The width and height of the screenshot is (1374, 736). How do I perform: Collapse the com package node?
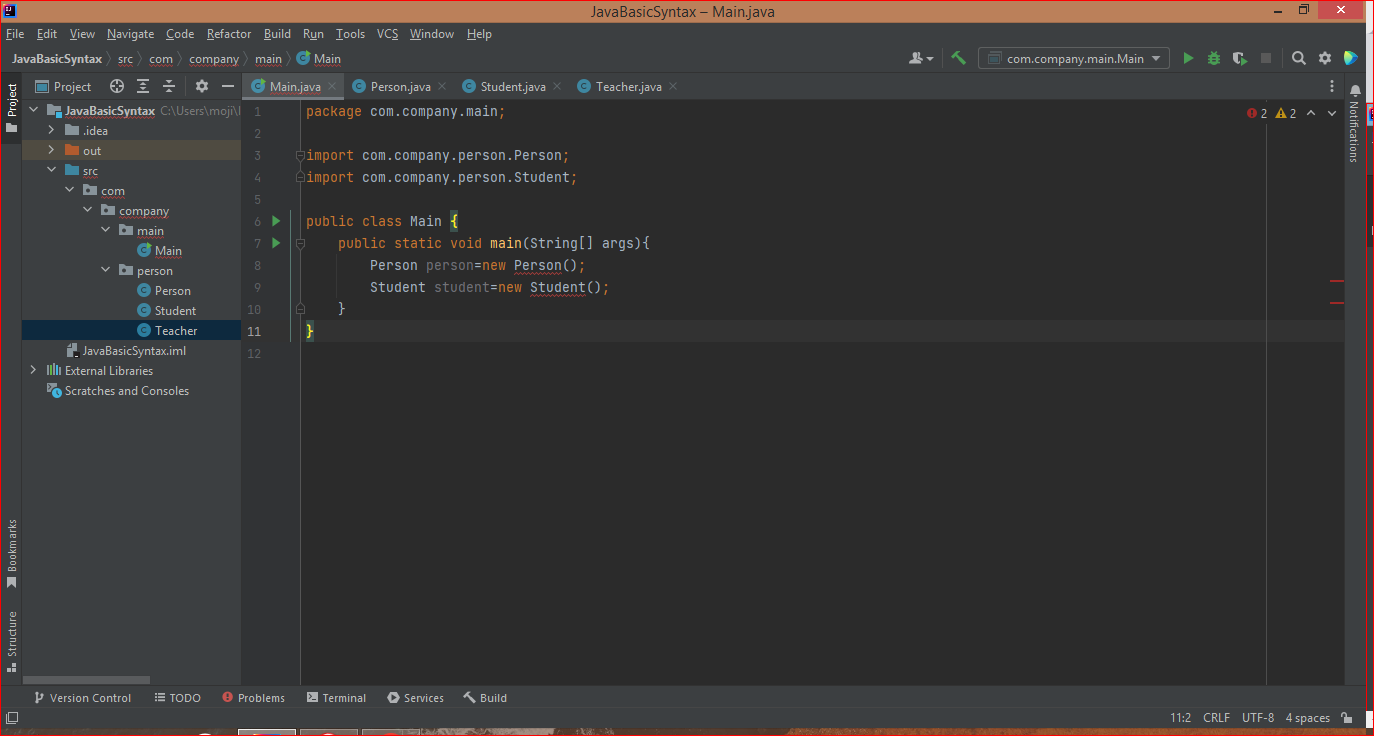69,191
